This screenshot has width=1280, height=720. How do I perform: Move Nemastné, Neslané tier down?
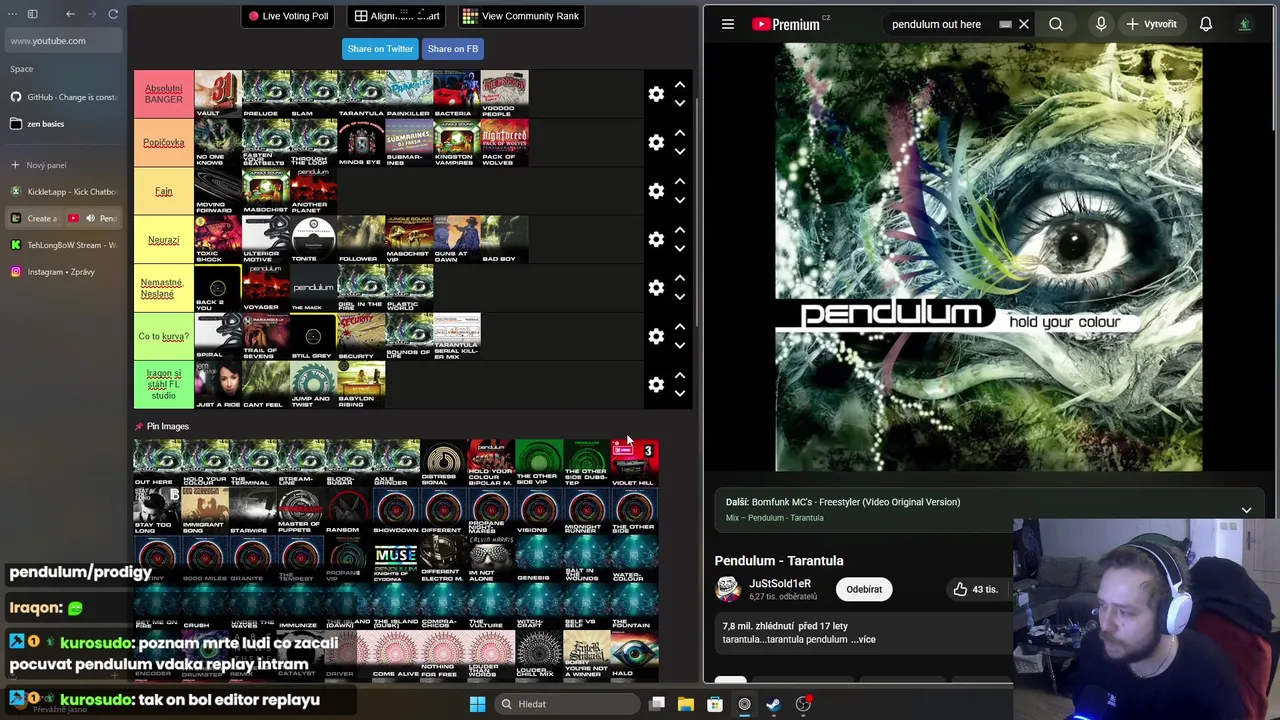pyautogui.click(x=680, y=297)
